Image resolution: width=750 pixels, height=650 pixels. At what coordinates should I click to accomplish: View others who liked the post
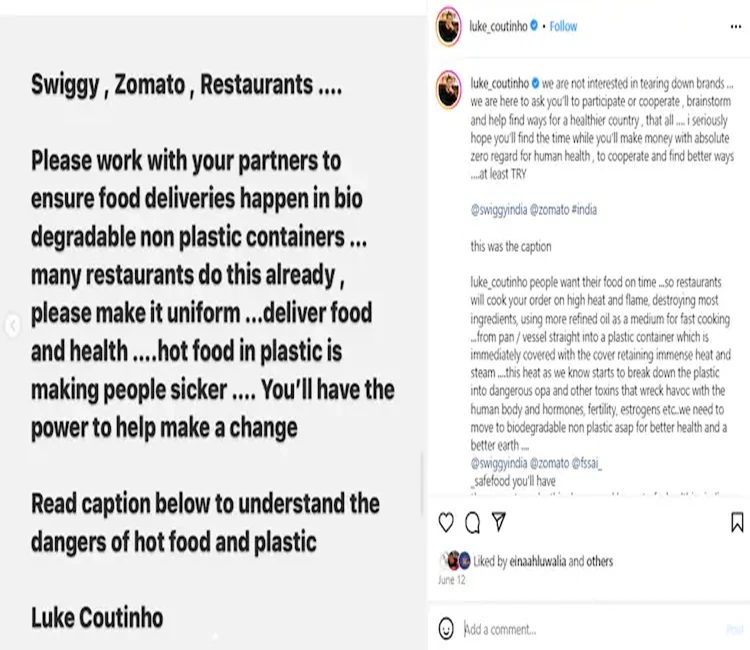pos(598,562)
